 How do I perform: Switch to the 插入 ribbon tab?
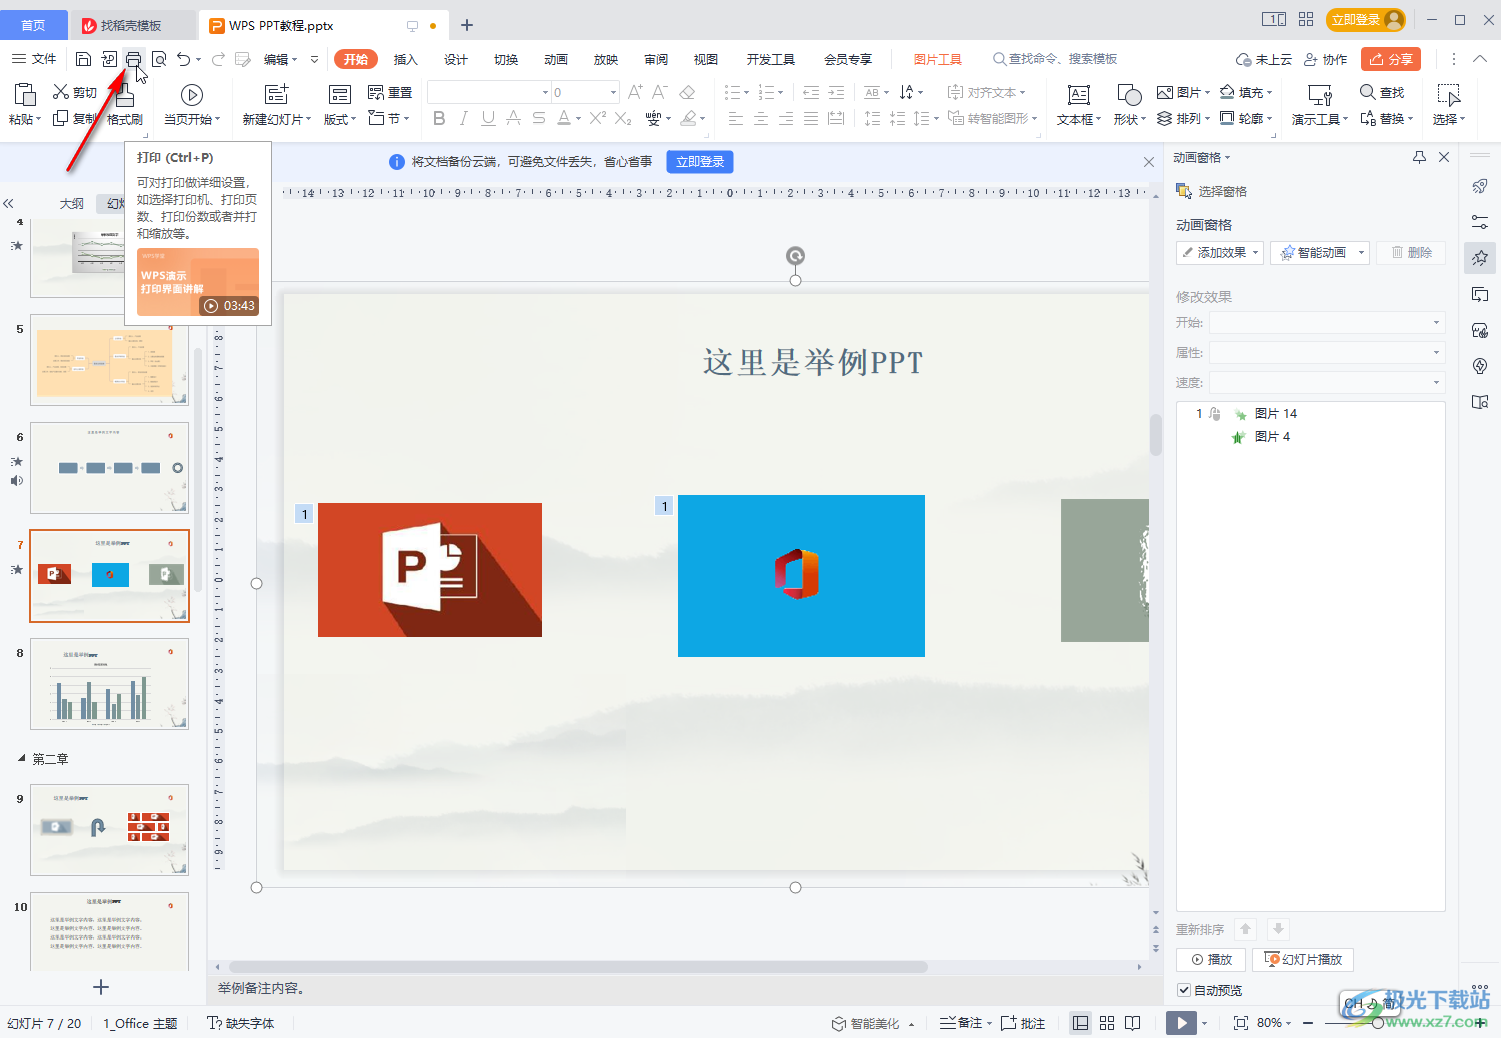[x=406, y=59]
